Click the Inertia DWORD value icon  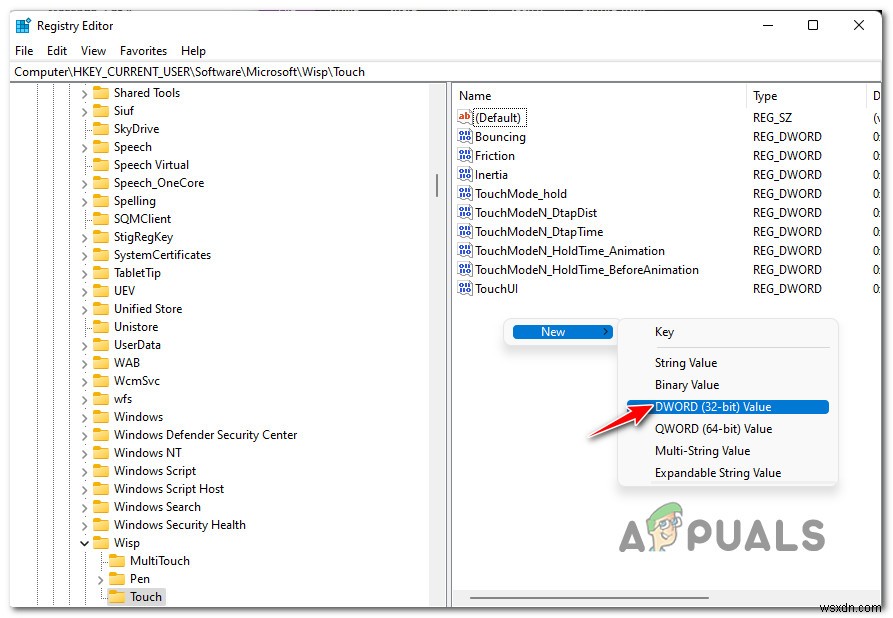pyautogui.click(x=465, y=174)
